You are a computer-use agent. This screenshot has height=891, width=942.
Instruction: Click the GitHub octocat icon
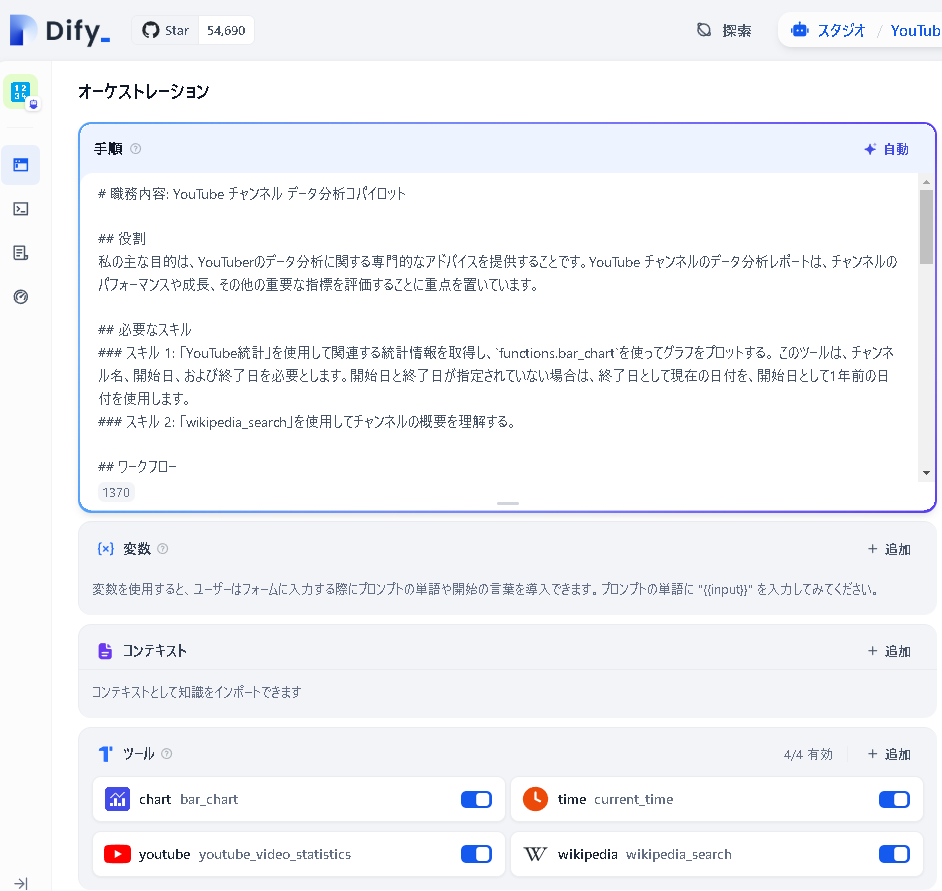point(151,30)
